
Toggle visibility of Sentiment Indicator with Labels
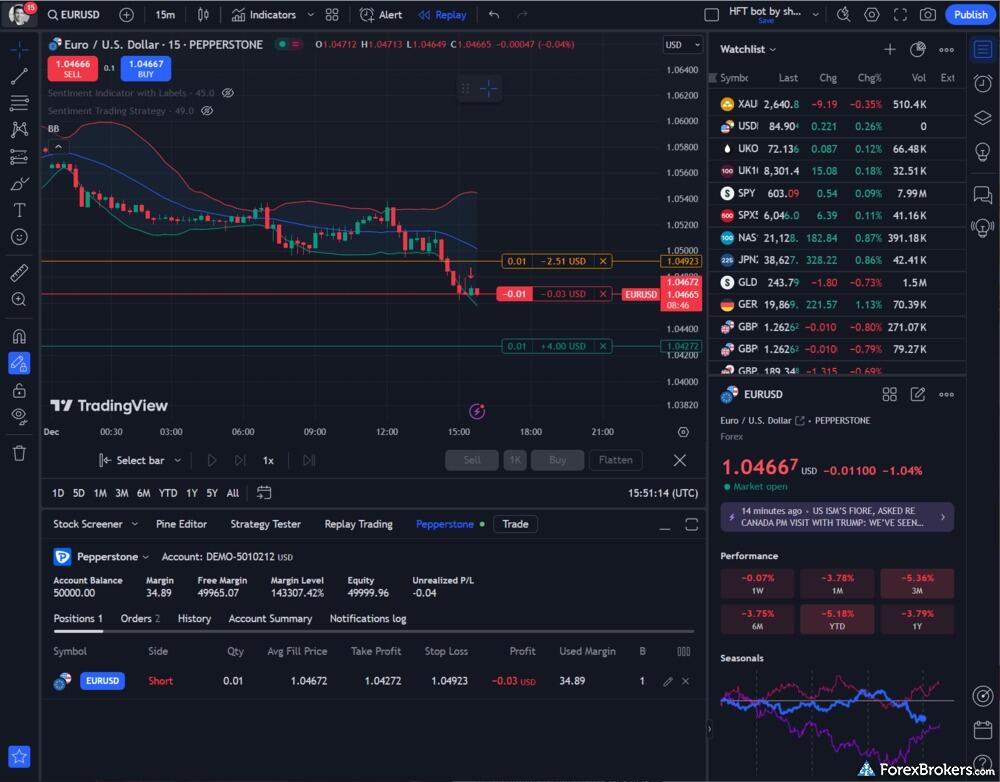pos(228,93)
